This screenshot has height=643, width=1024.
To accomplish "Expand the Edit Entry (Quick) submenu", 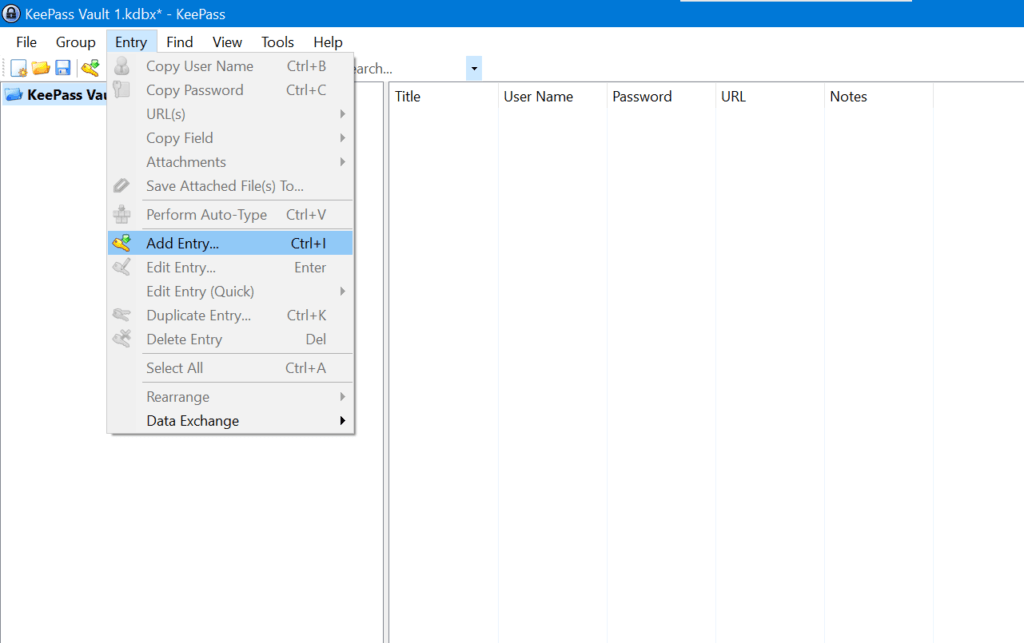I will 230,291.
